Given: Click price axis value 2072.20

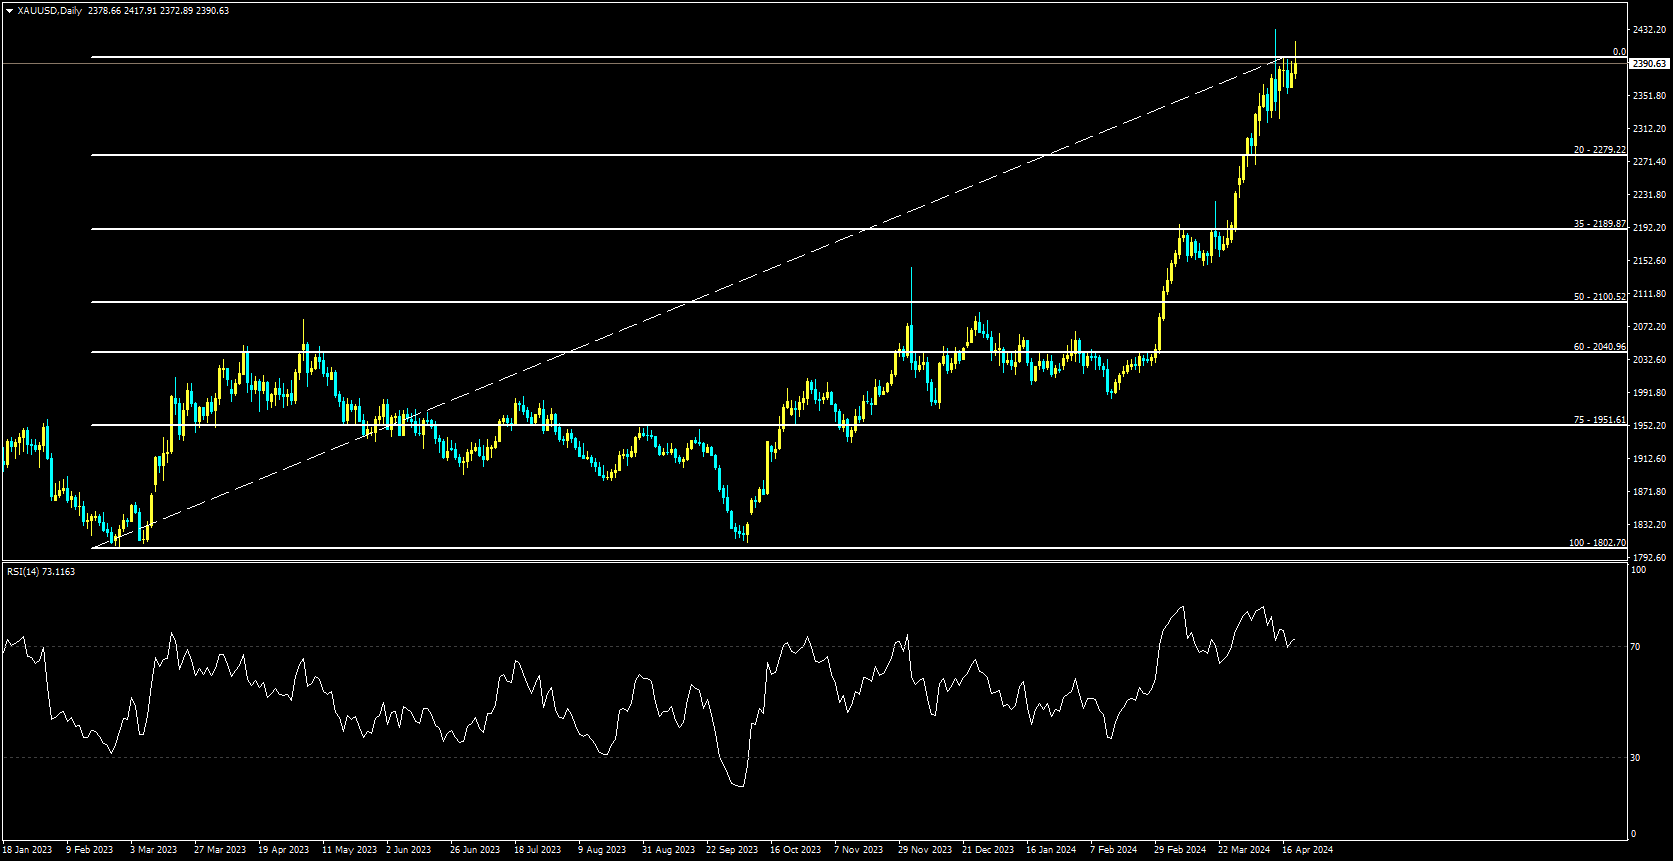Looking at the screenshot, I should (x=1649, y=327).
